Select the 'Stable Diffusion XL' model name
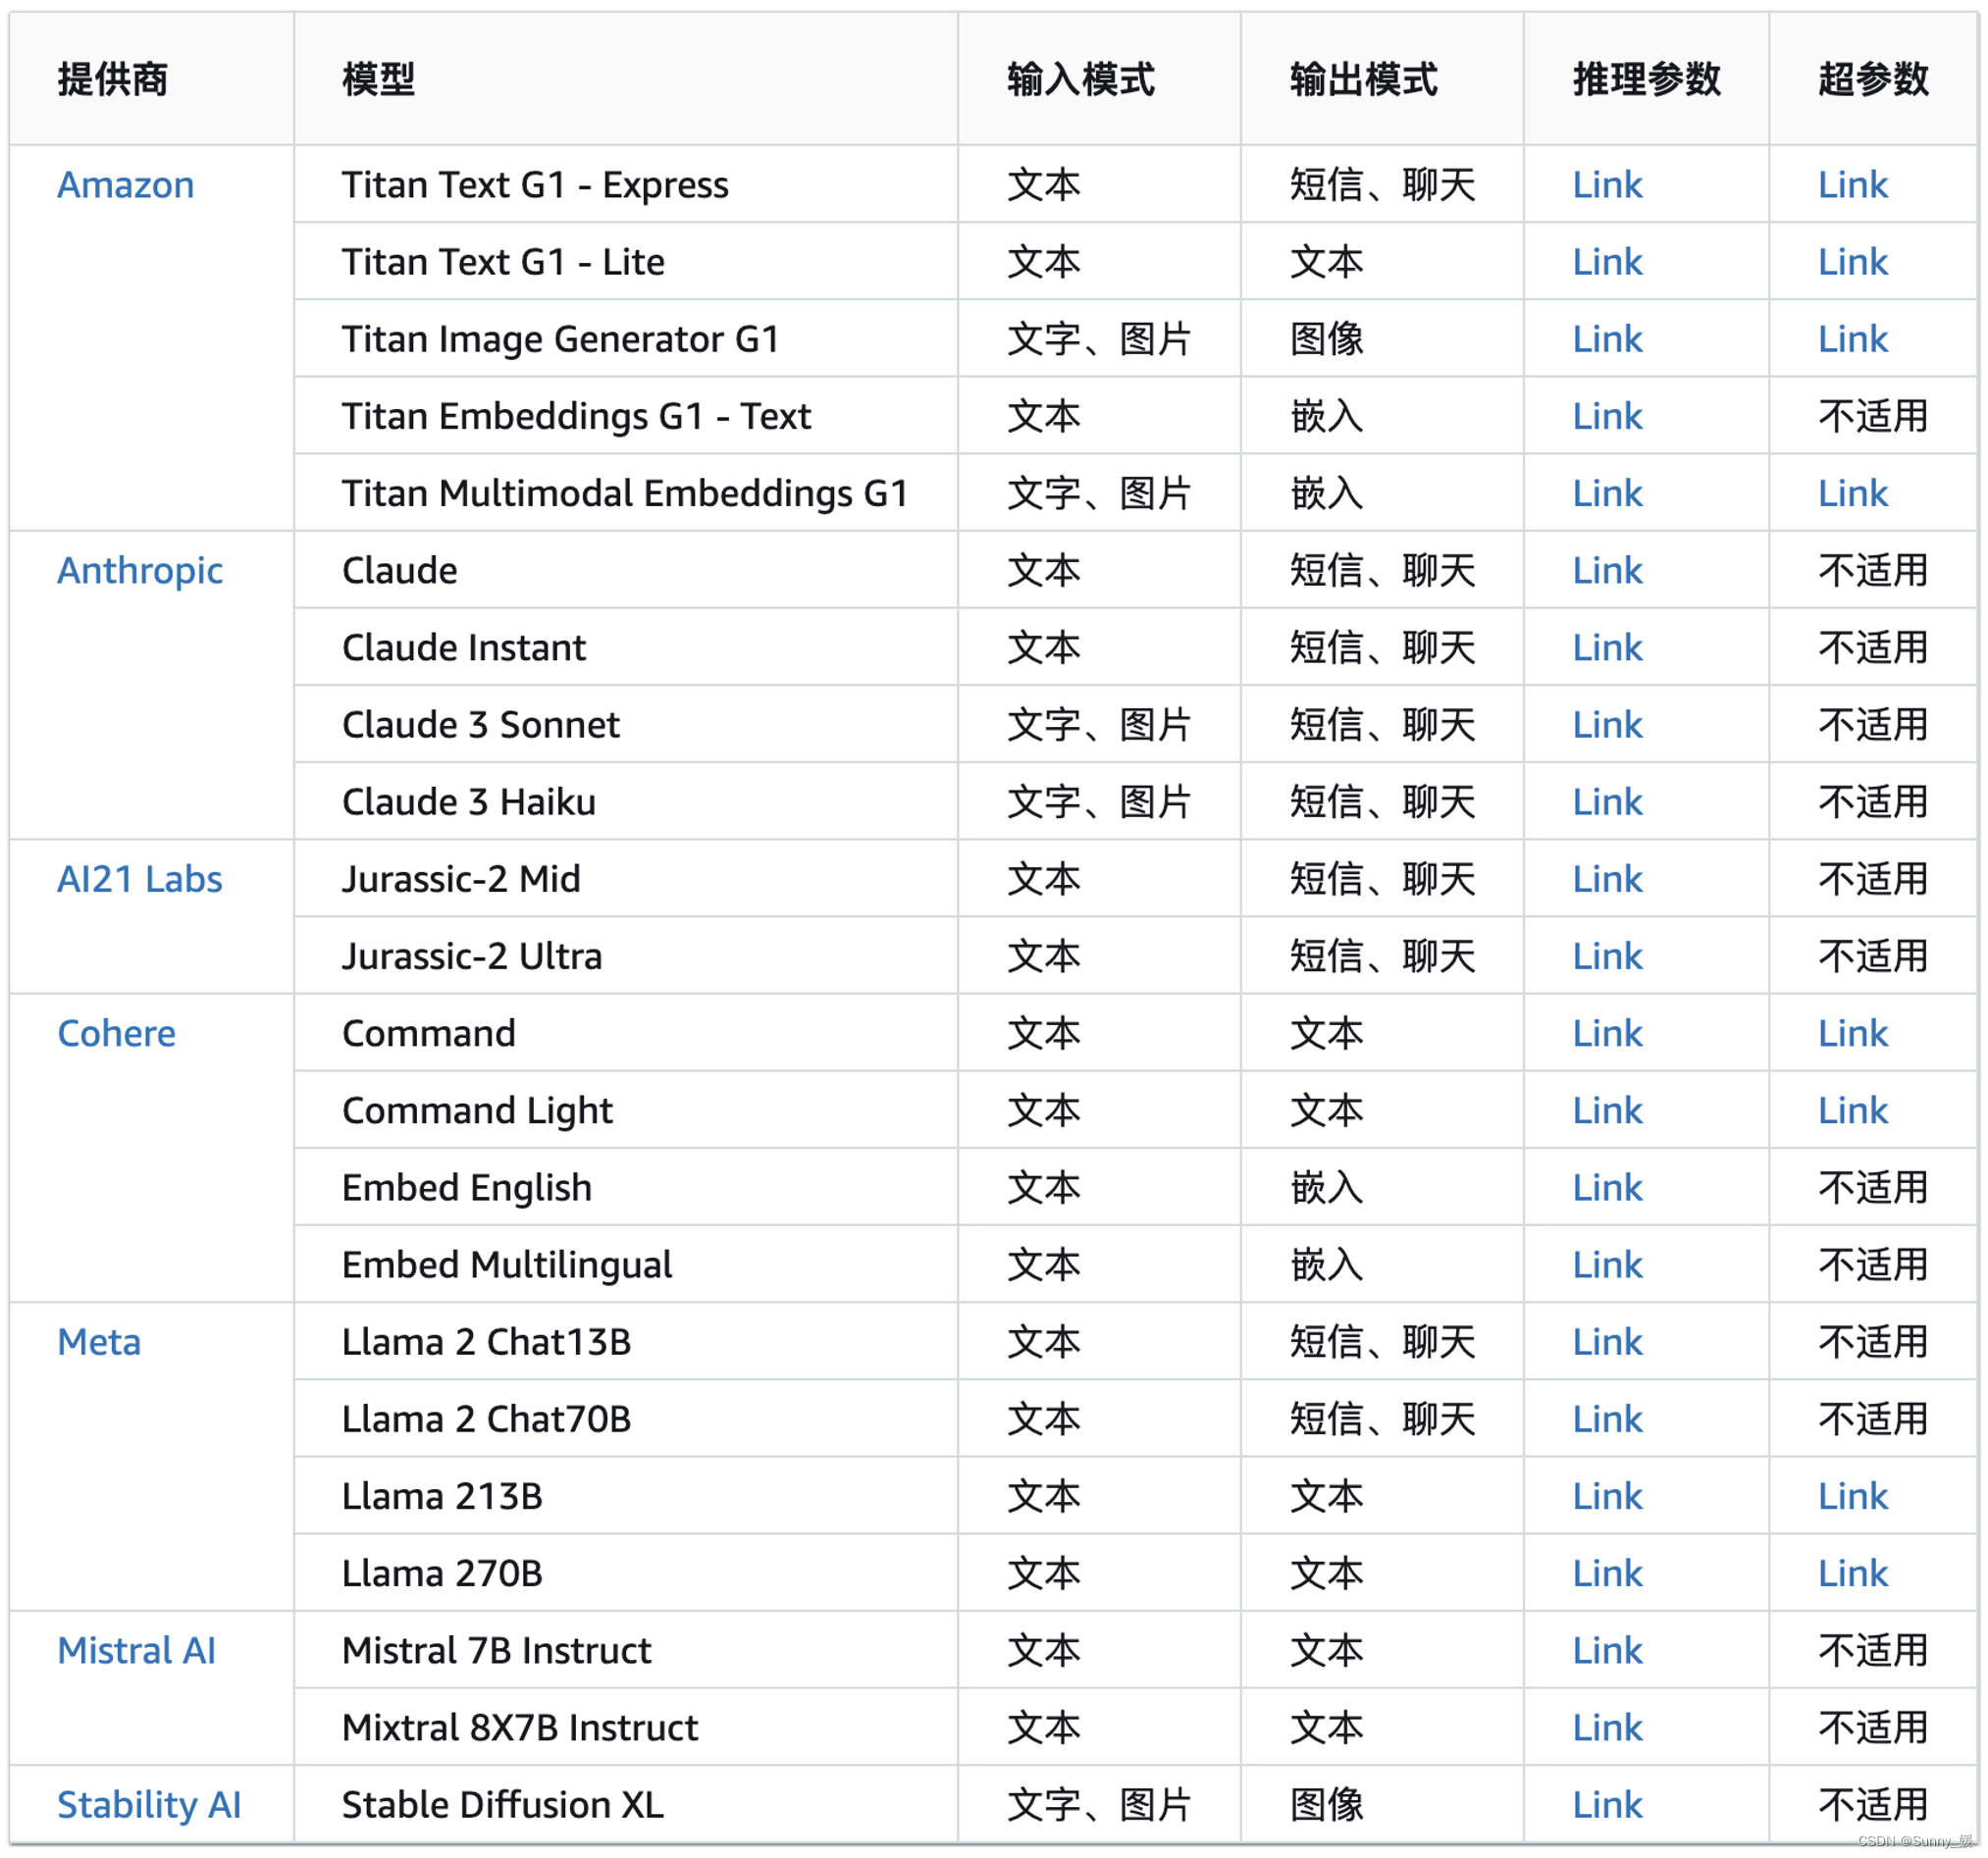The width and height of the screenshot is (1988, 1858). click(x=503, y=1805)
